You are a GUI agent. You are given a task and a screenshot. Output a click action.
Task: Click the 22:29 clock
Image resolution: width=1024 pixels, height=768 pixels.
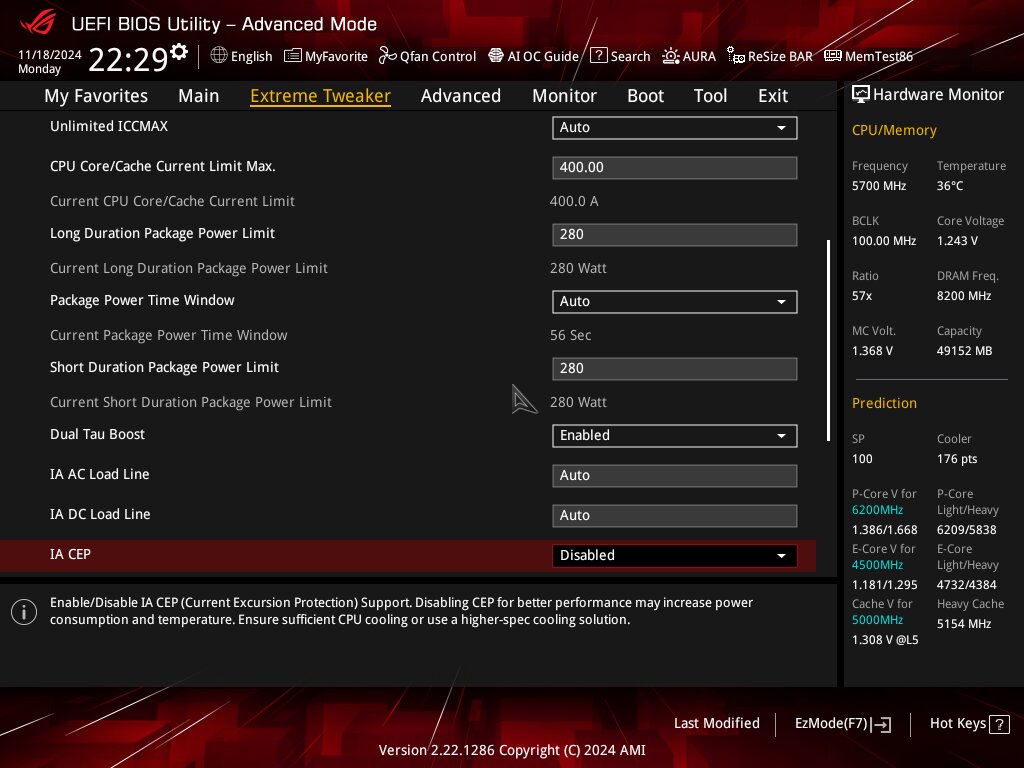tap(128, 59)
